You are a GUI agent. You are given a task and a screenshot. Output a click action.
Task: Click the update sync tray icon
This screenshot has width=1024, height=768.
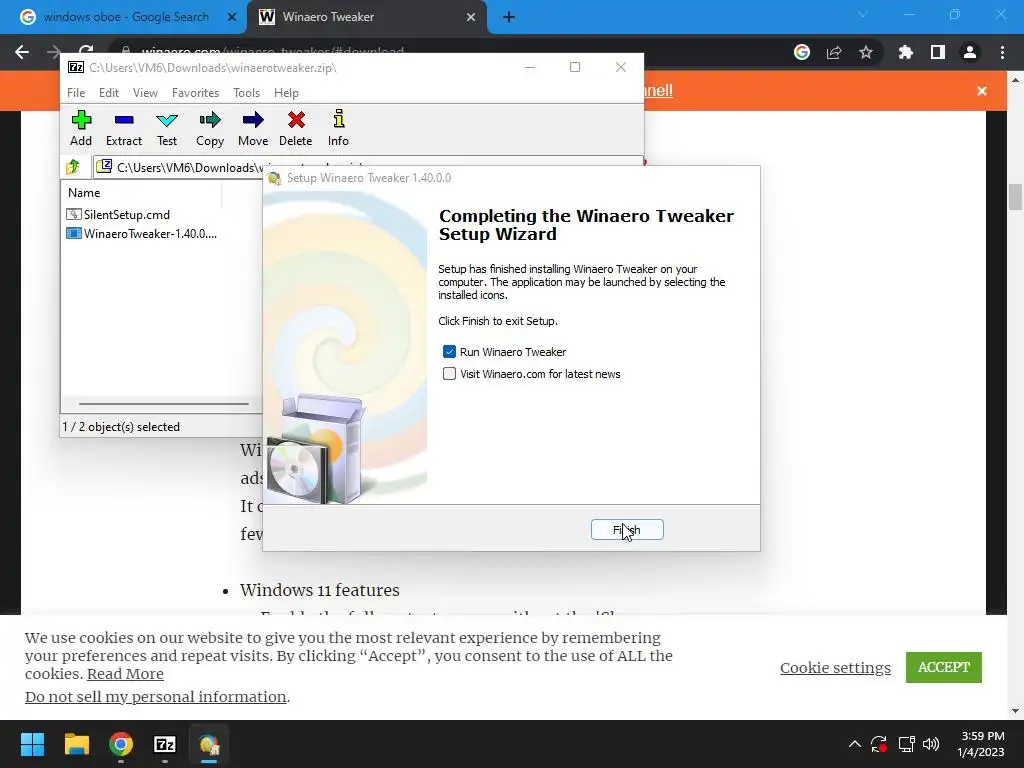[879, 744]
